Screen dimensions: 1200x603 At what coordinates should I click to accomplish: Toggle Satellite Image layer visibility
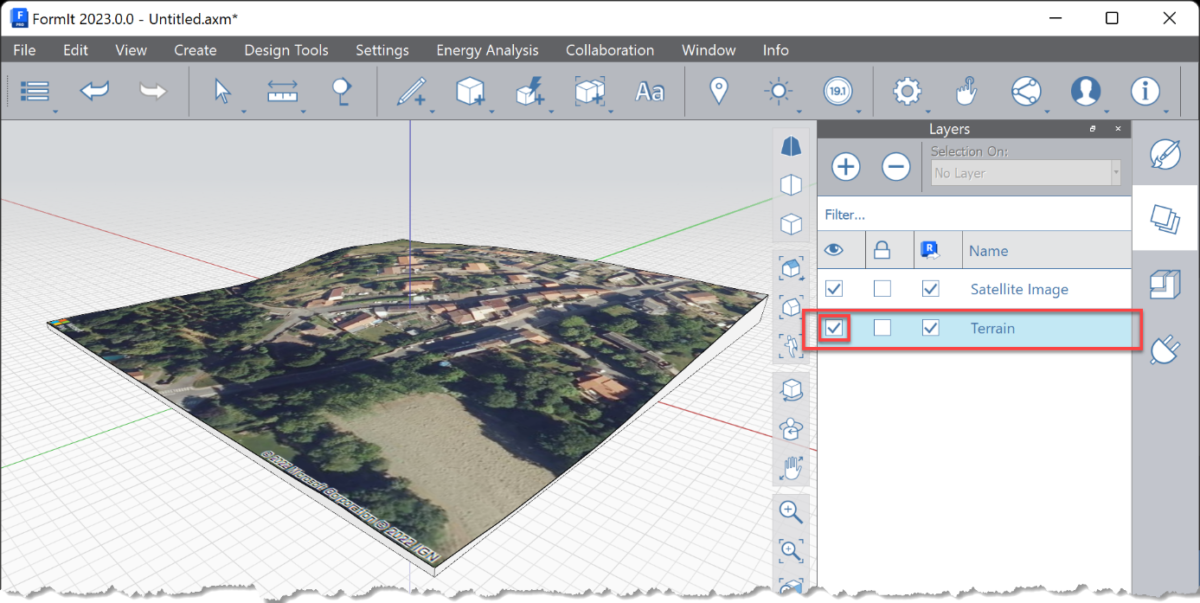point(834,289)
